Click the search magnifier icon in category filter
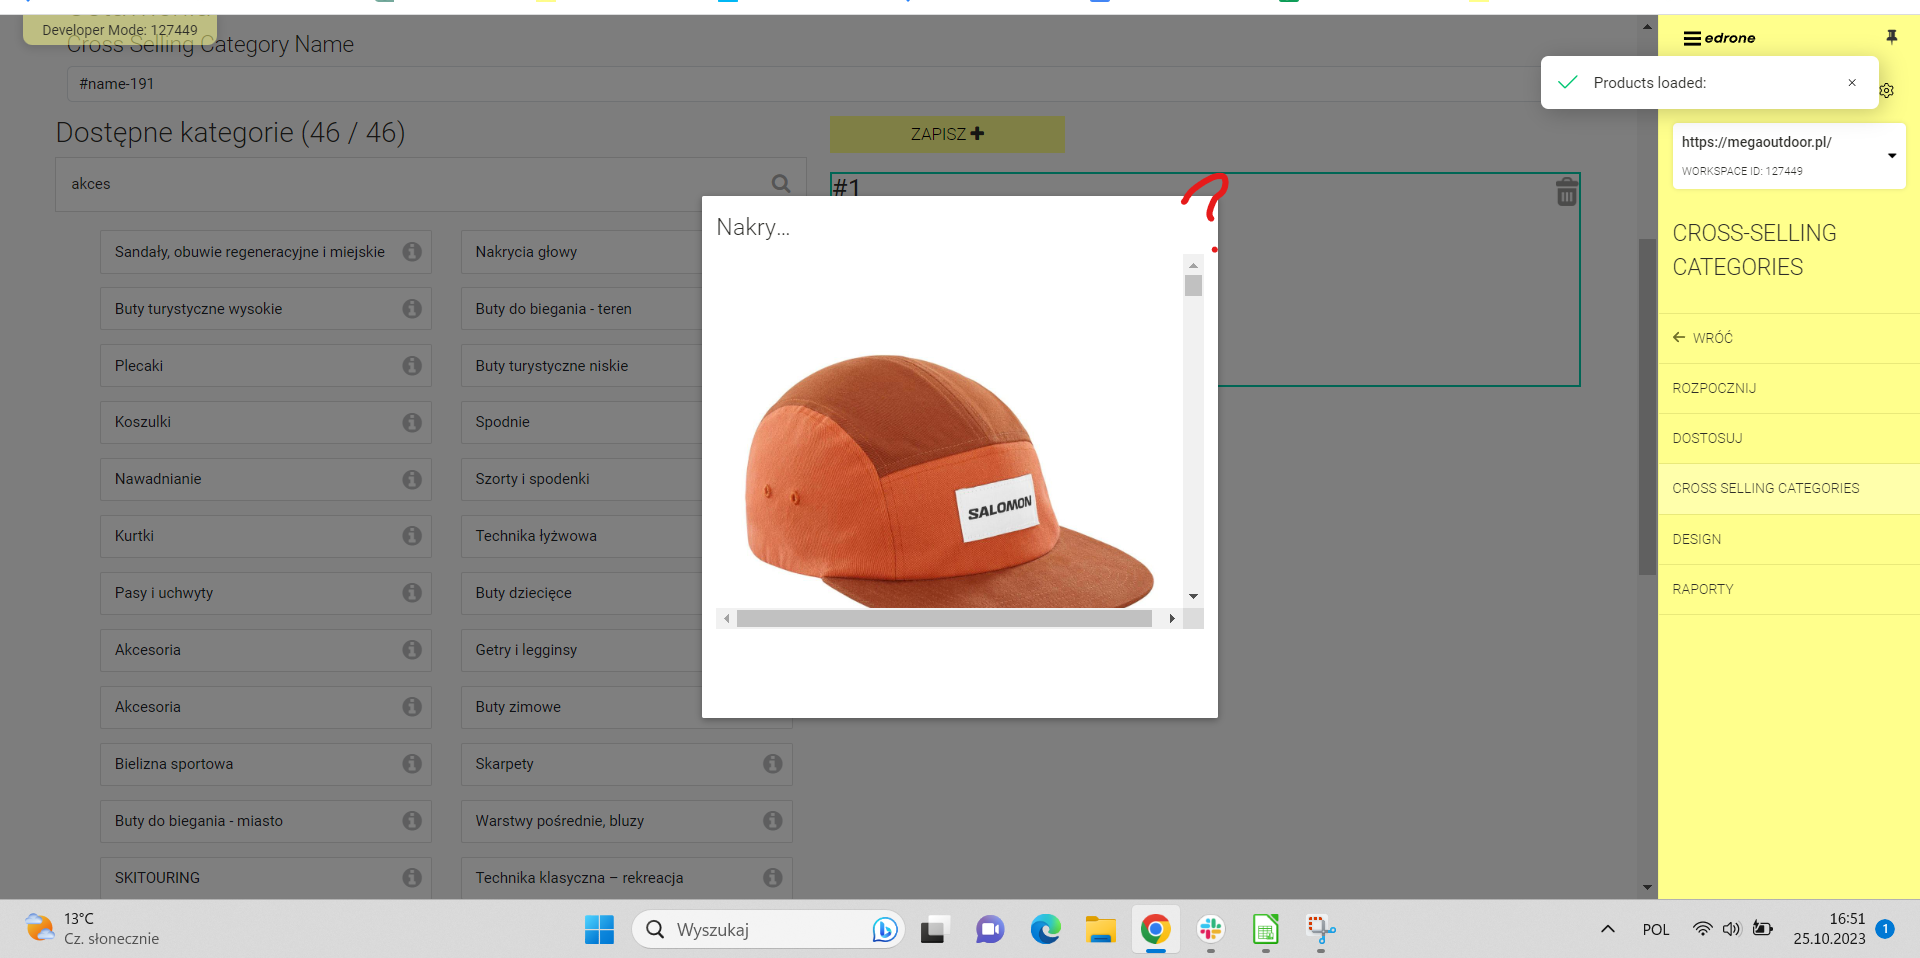1920x958 pixels. point(781,184)
